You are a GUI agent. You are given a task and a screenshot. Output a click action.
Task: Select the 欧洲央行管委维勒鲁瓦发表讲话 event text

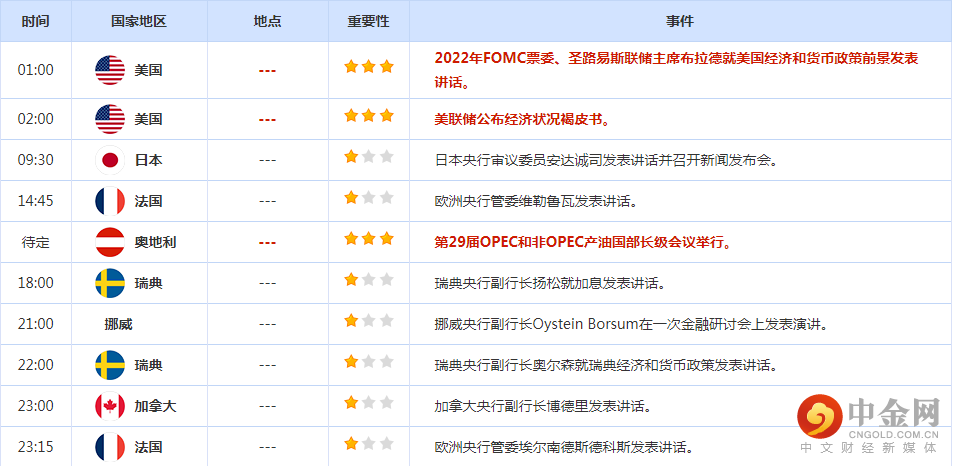point(535,201)
